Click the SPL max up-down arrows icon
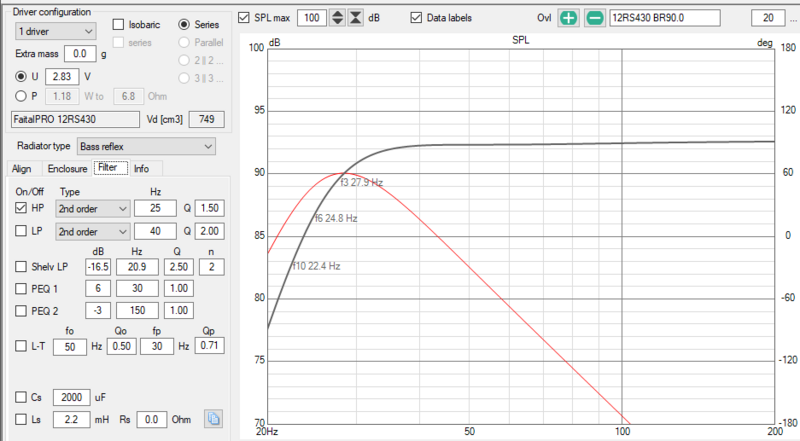The width and height of the screenshot is (800, 441). pyautogui.click(x=338, y=18)
